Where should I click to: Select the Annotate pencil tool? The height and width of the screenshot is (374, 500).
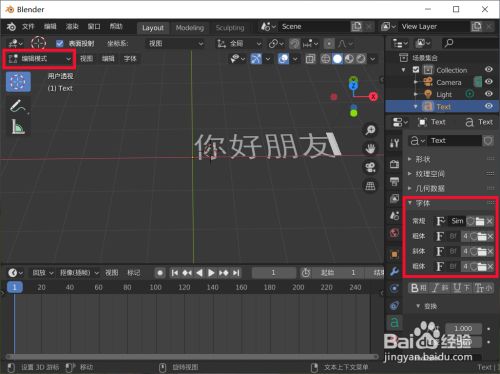[18, 106]
